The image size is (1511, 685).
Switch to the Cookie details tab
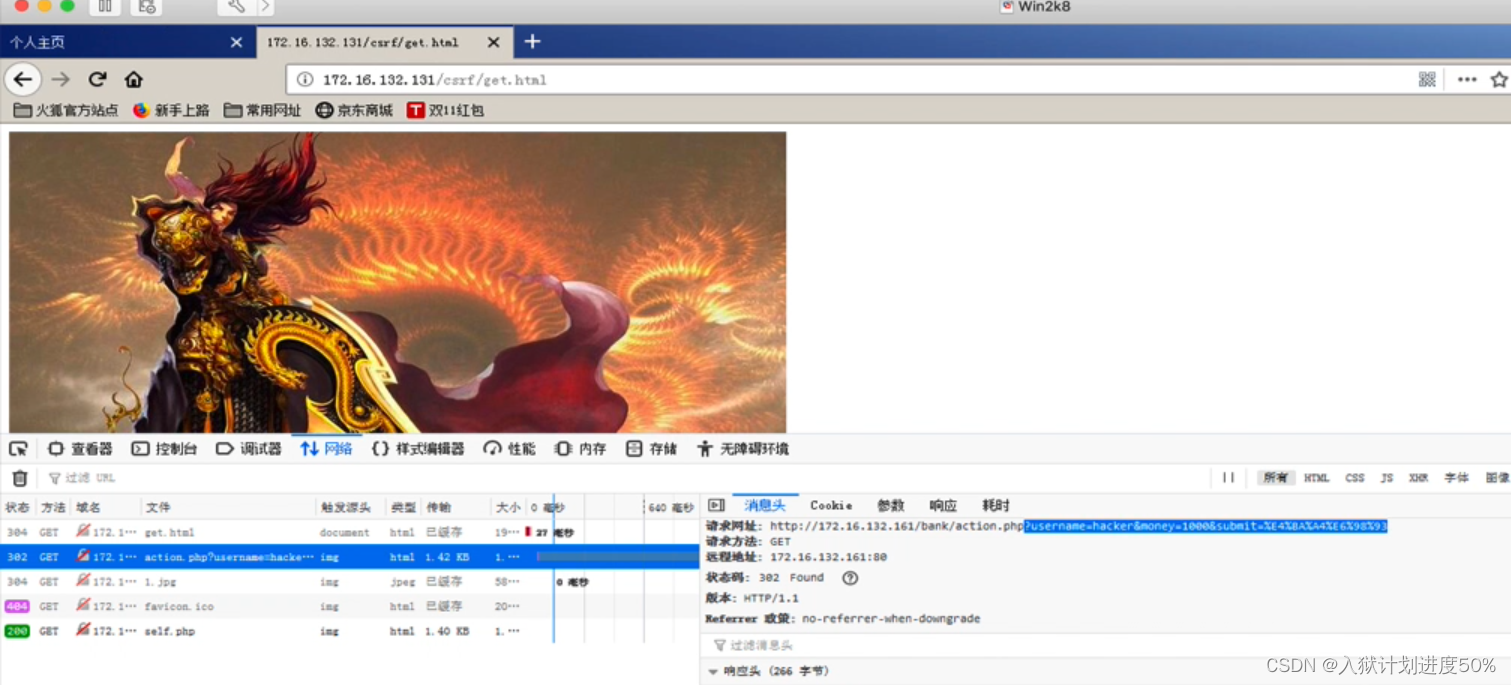click(x=831, y=506)
